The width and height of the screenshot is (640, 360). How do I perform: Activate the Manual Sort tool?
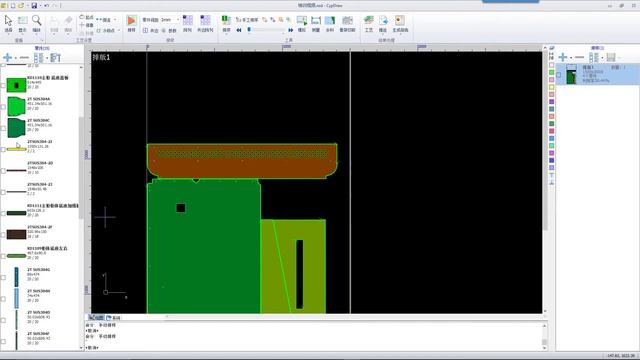247,20
